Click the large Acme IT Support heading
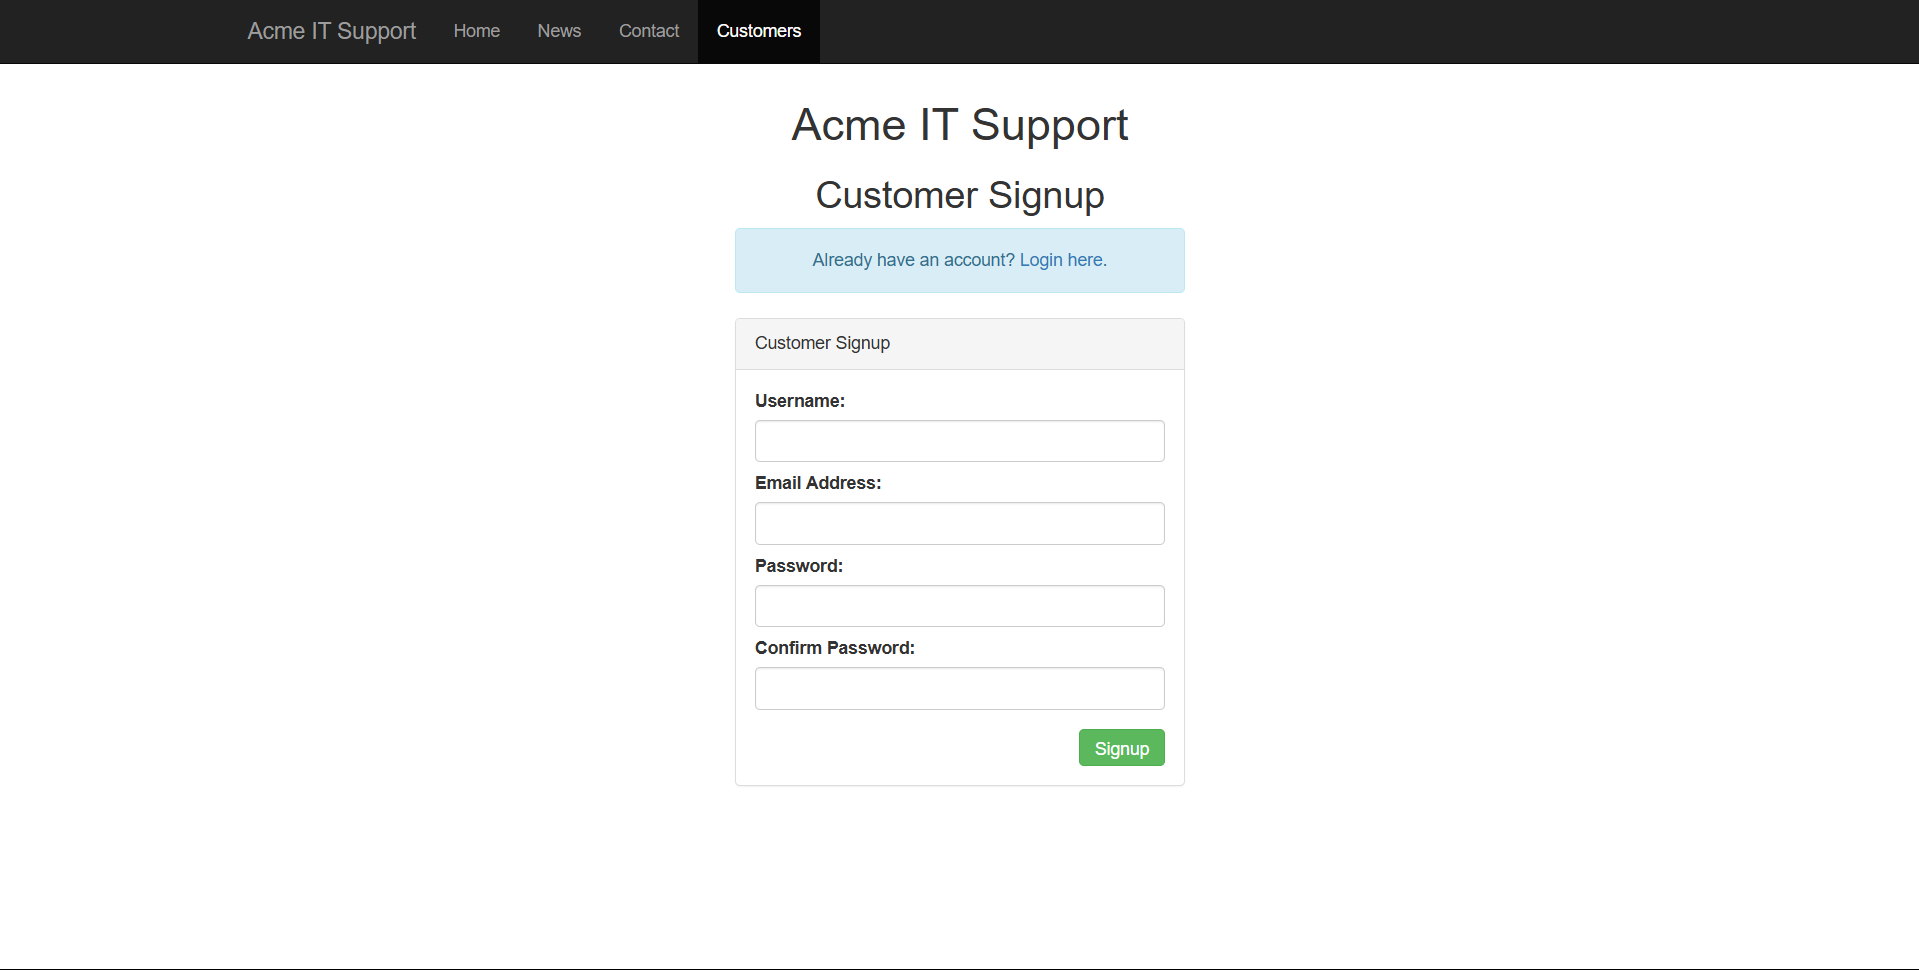1919x970 pixels. [959, 125]
